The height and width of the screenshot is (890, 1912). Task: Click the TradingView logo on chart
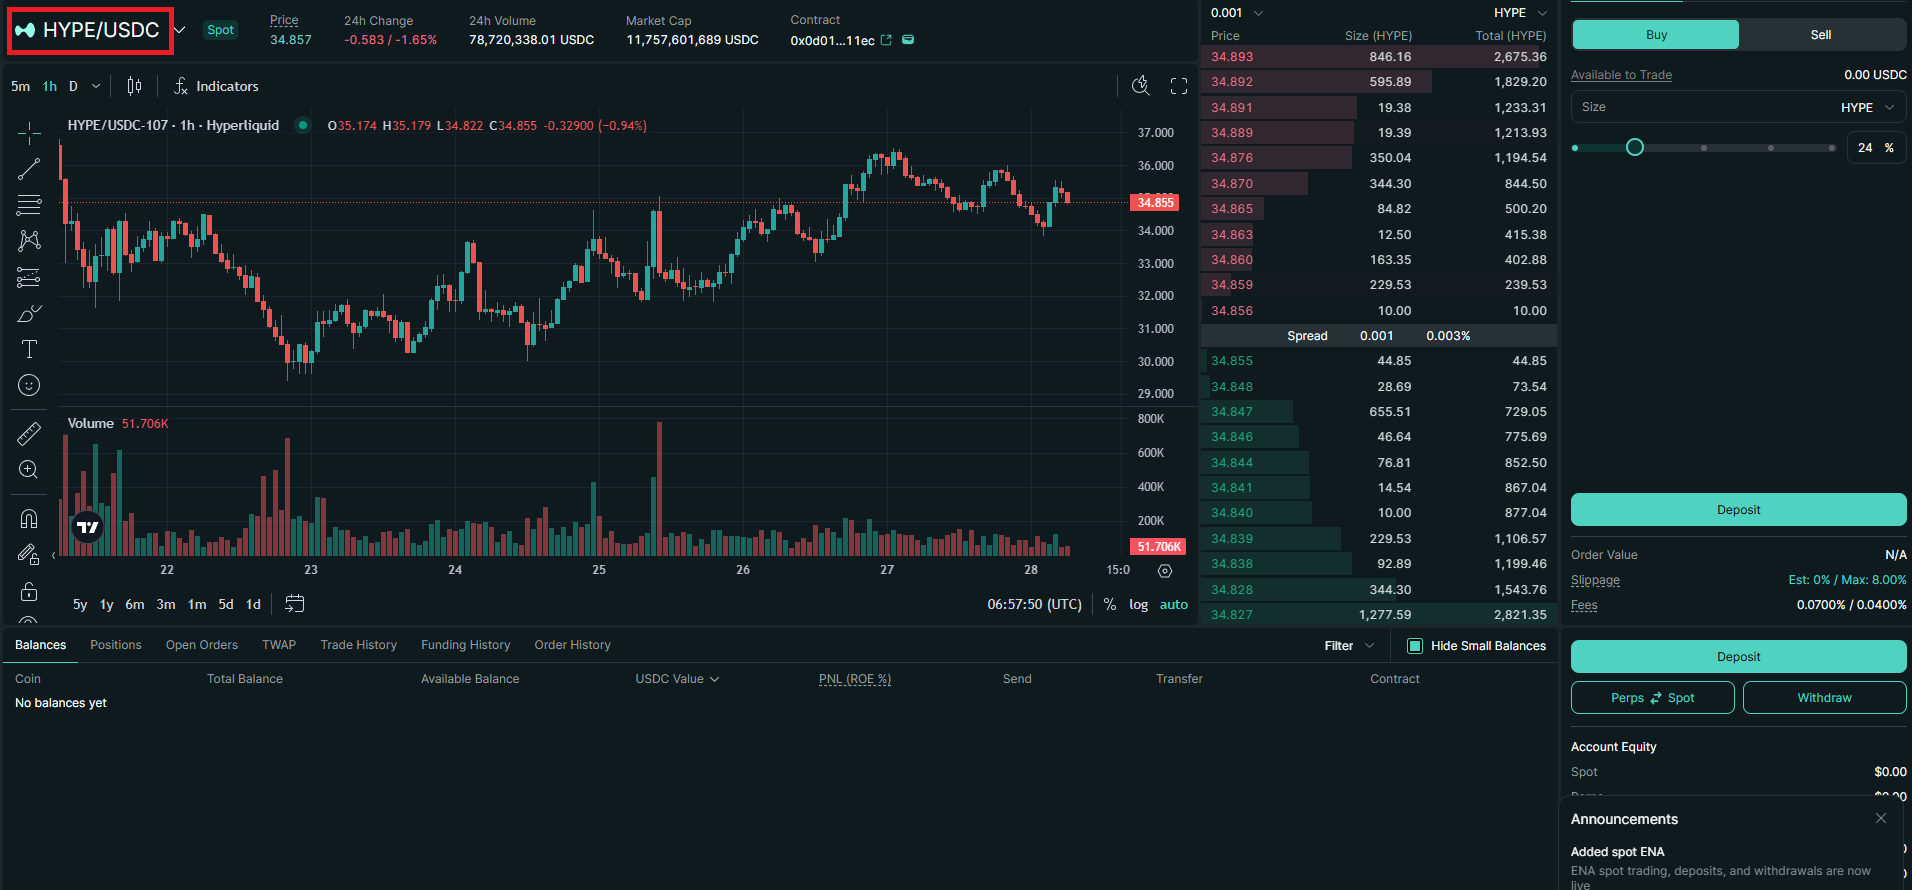(88, 526)
